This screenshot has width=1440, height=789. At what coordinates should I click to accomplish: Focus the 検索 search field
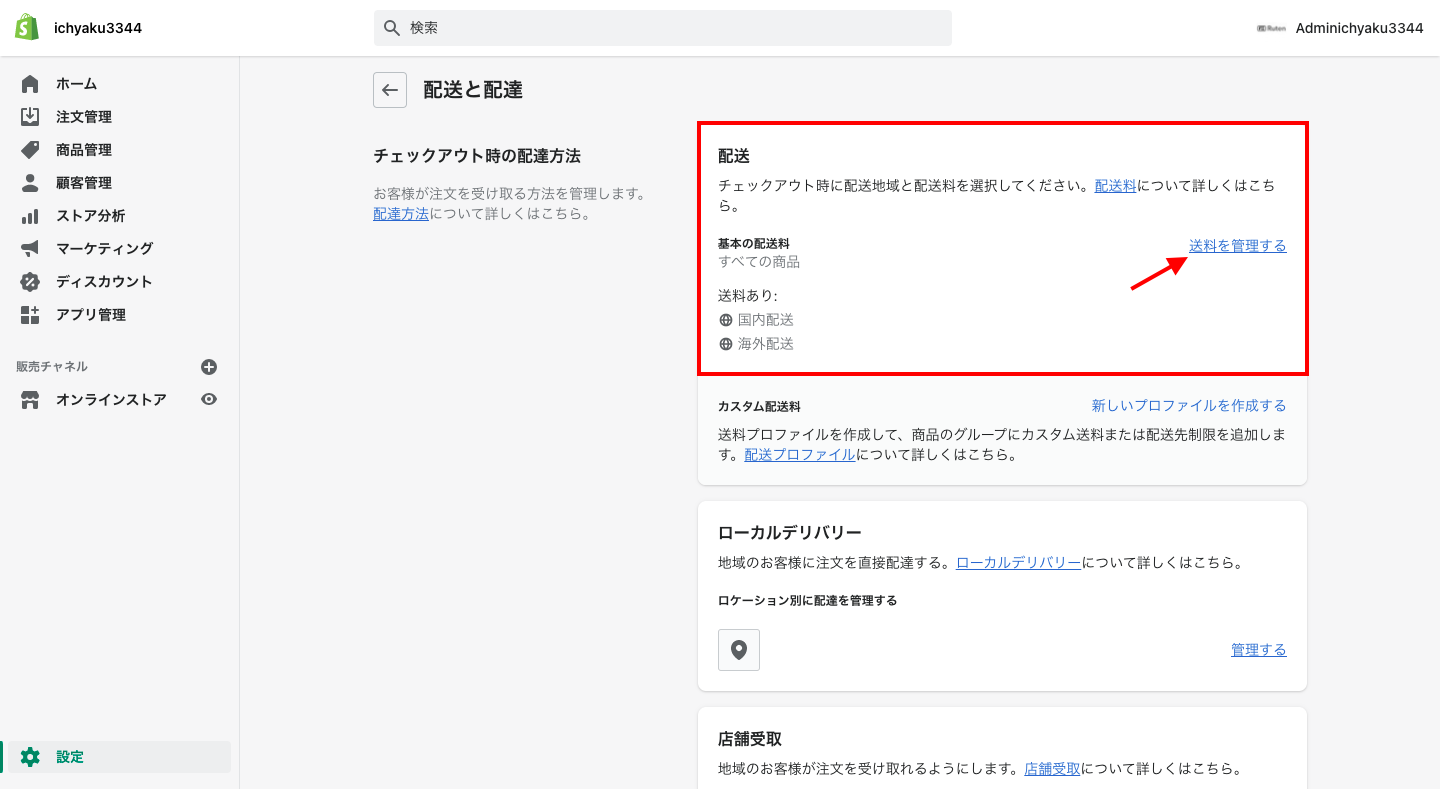663,28
